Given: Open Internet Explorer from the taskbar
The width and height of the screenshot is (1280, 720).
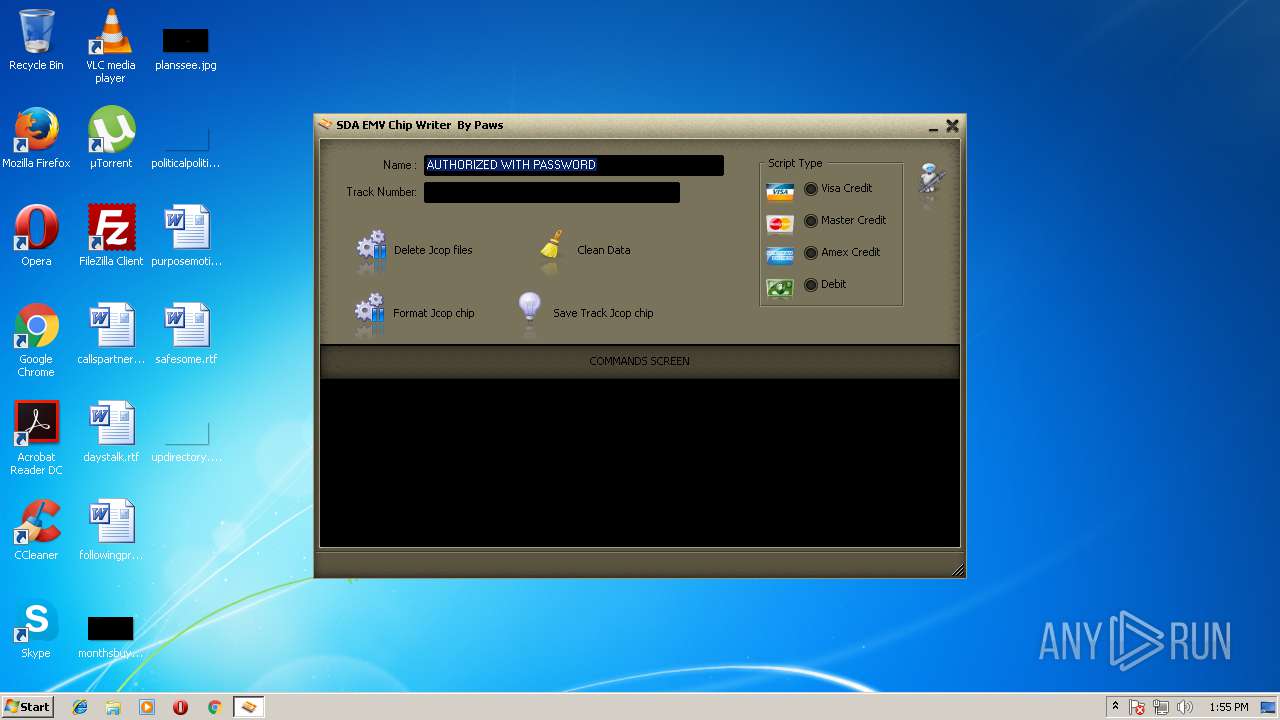Looking at the screenshot, I should 80,707.
